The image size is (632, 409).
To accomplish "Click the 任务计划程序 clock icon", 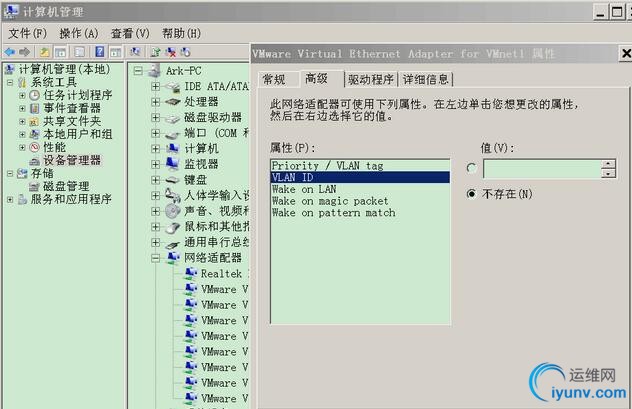I will pyautogui.click(x=35, y=96).
